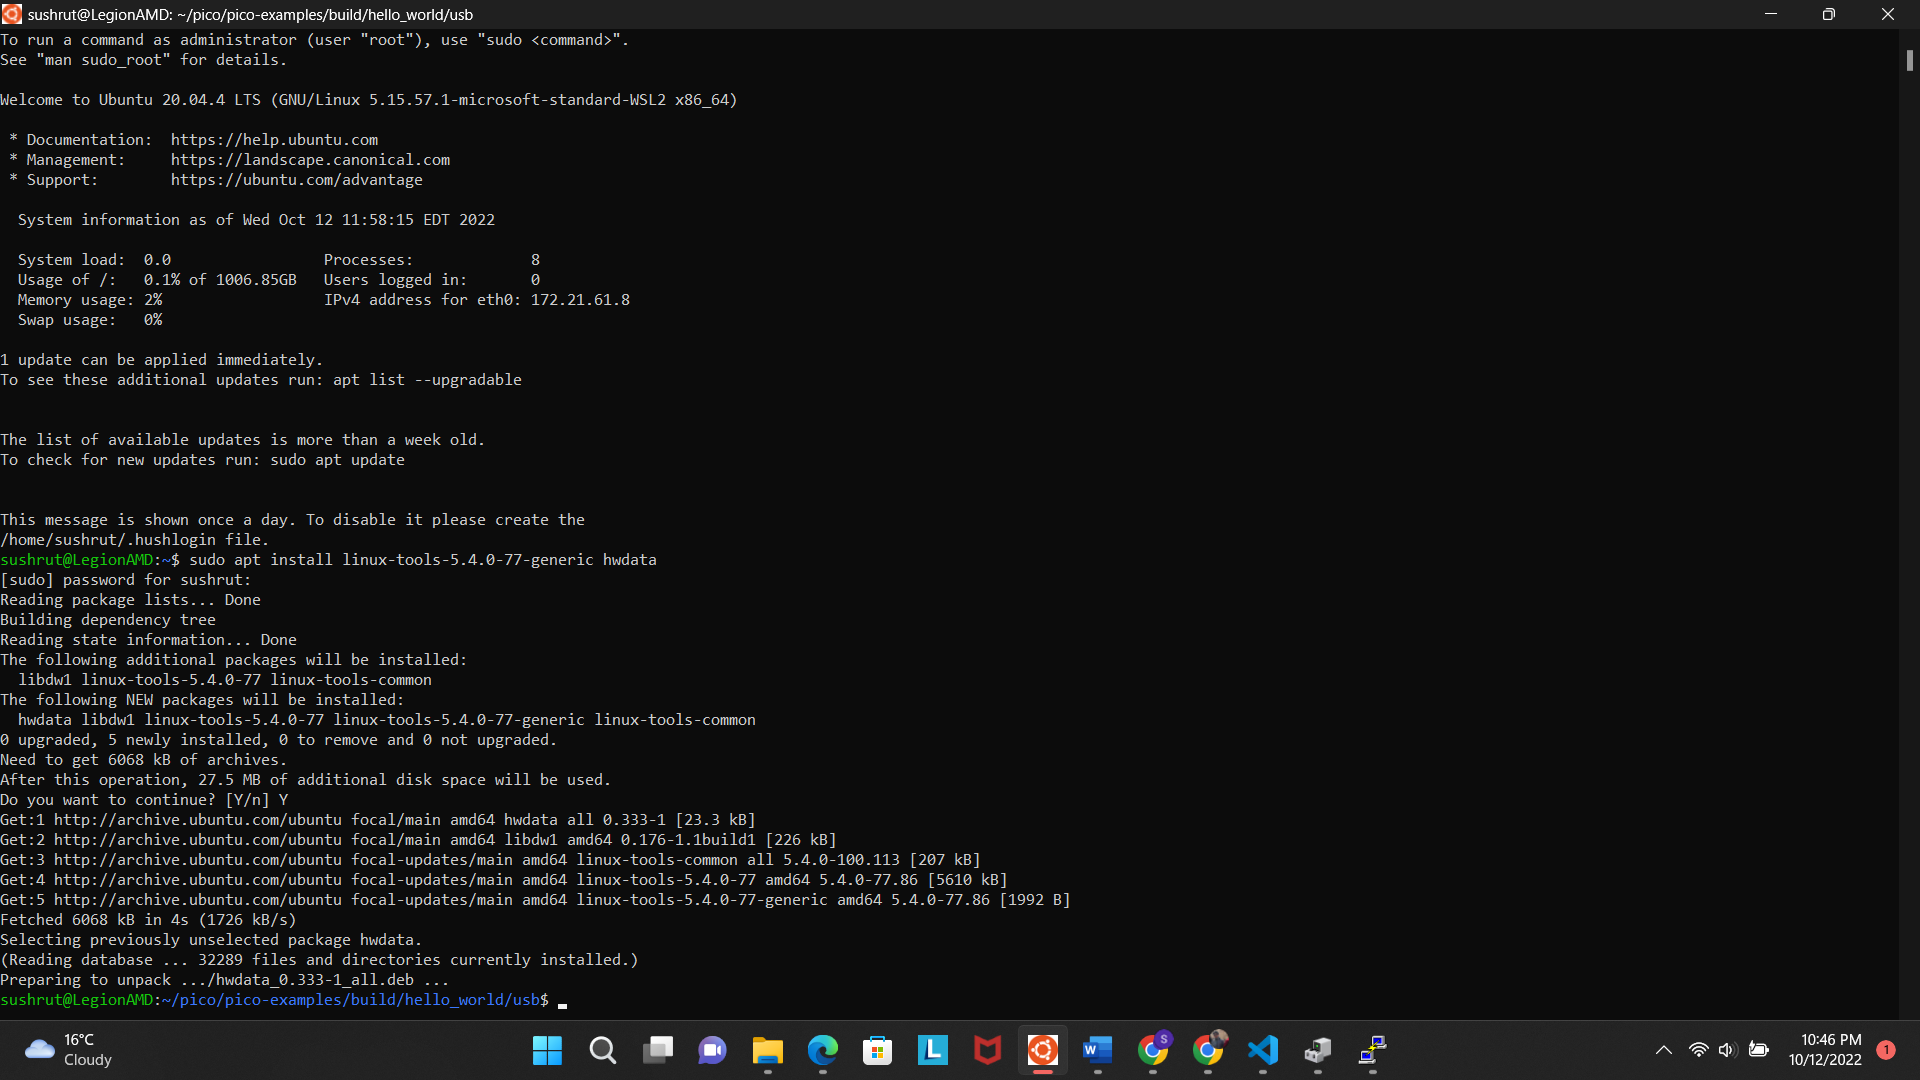Open the Chrome profile with the S badge
The height and width of the screenshot is (1080, 1920).
point(1152,1050)
